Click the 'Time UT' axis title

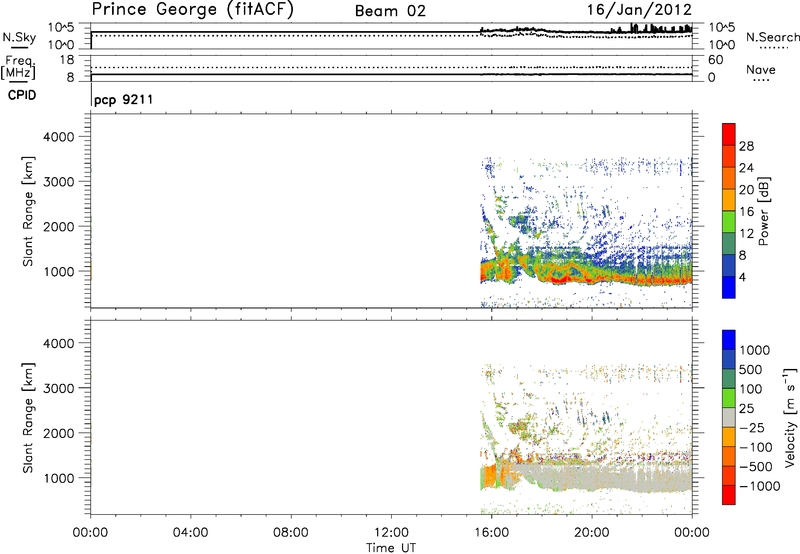point(391,548)
